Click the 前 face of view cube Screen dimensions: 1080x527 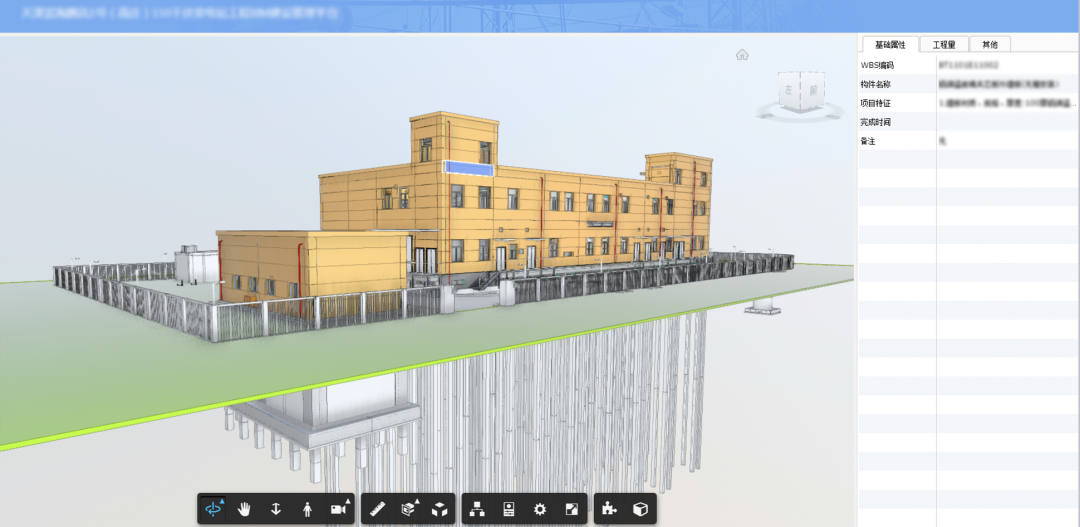click(813, 90)
